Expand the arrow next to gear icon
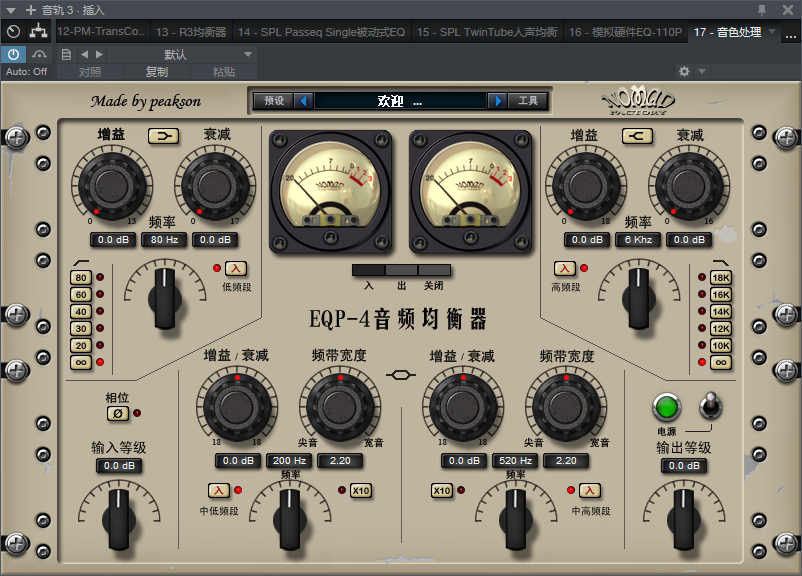 [x=702, y=71]
